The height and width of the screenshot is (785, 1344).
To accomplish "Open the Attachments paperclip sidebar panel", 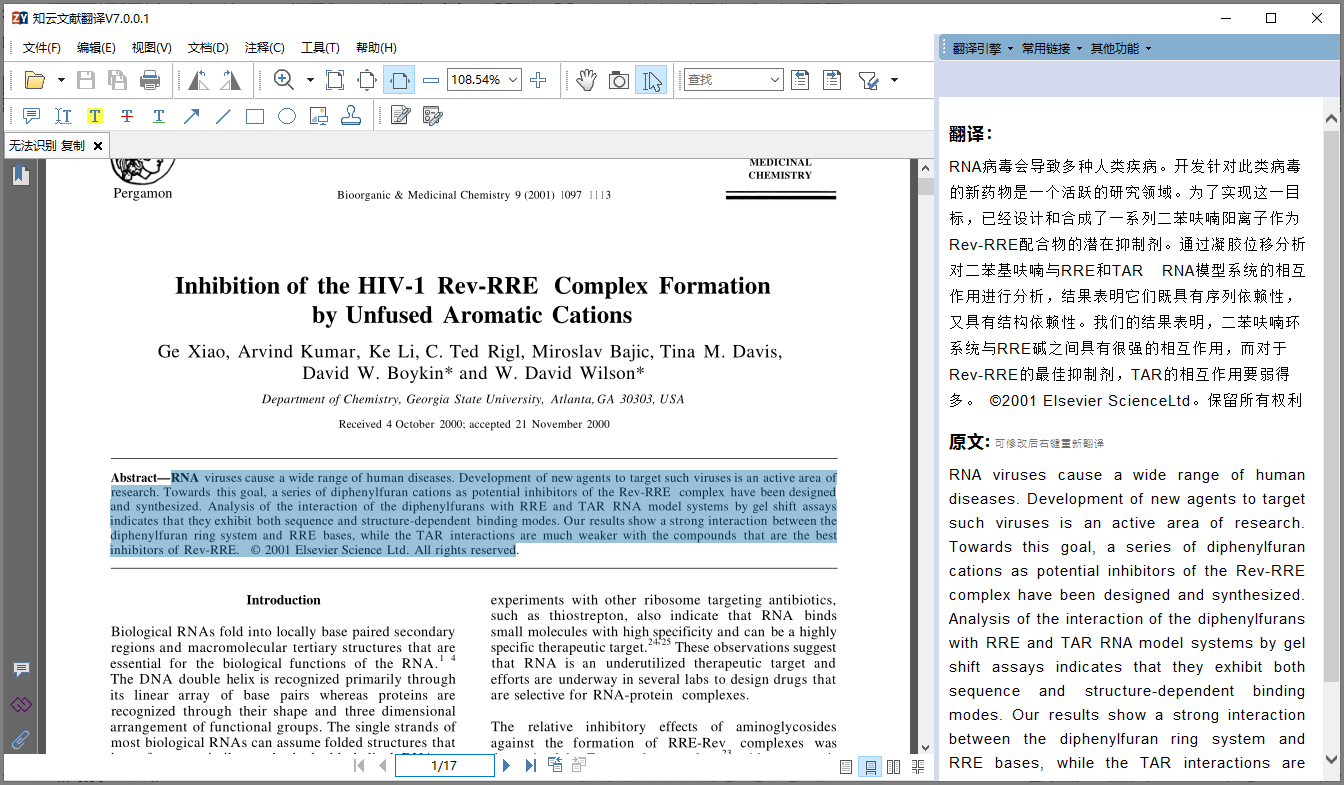I will (x=21, y=741).
